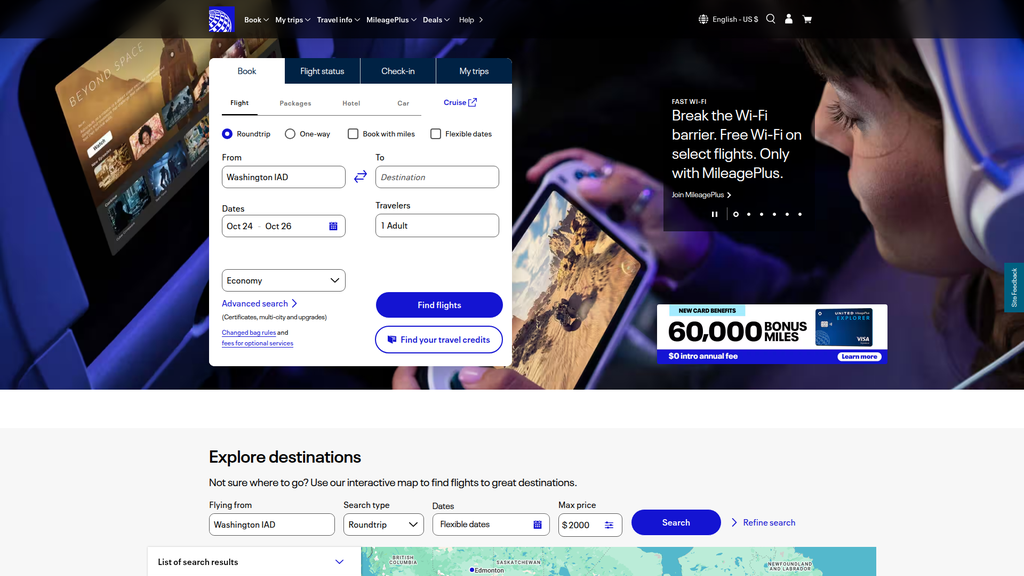Switch to Flight status tab

tap(322, 71)
